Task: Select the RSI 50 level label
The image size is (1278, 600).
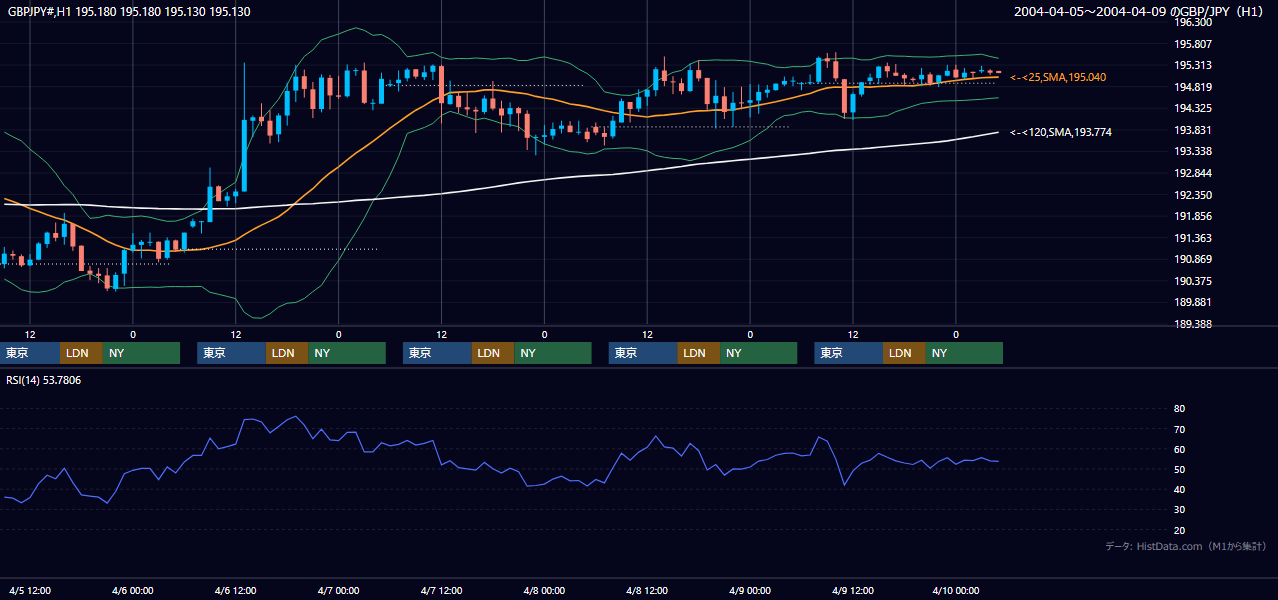Action: pyautogui.click(x=1180, y=469)
